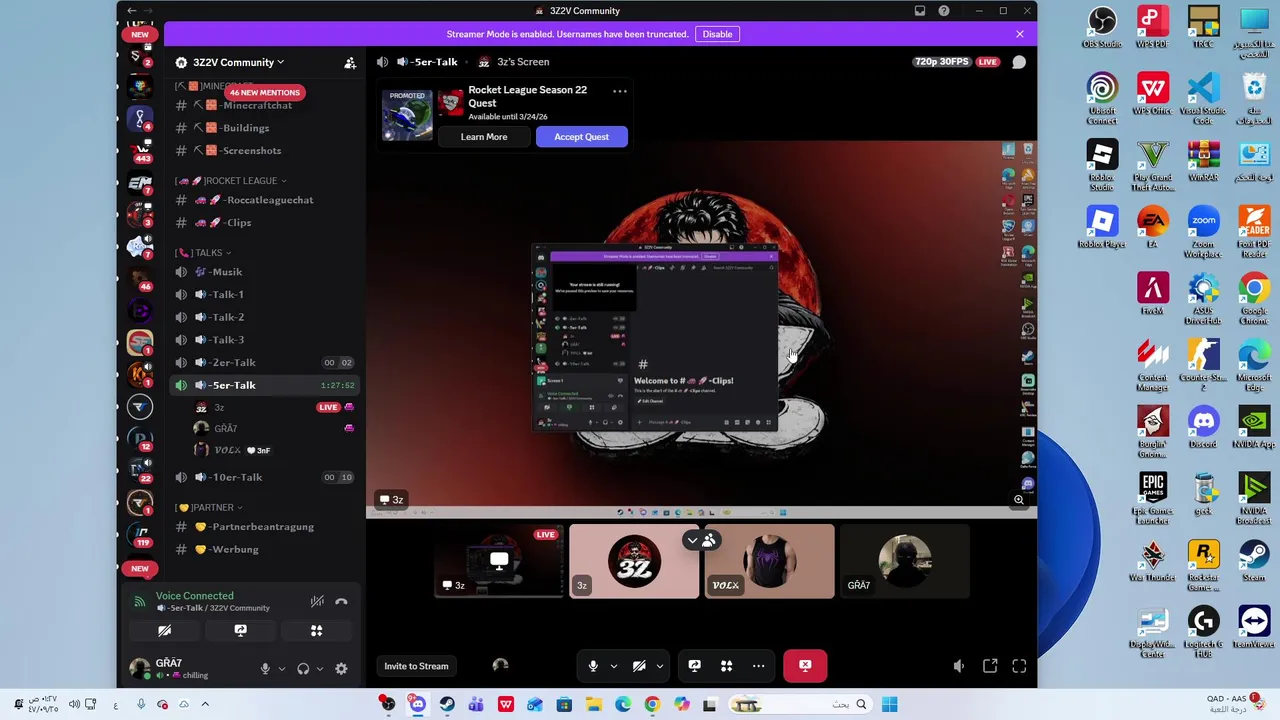The height and width of the screenshot is (720, 1280).
Task: Open the -Minecraftchat text channel
Action: point(264,105)
